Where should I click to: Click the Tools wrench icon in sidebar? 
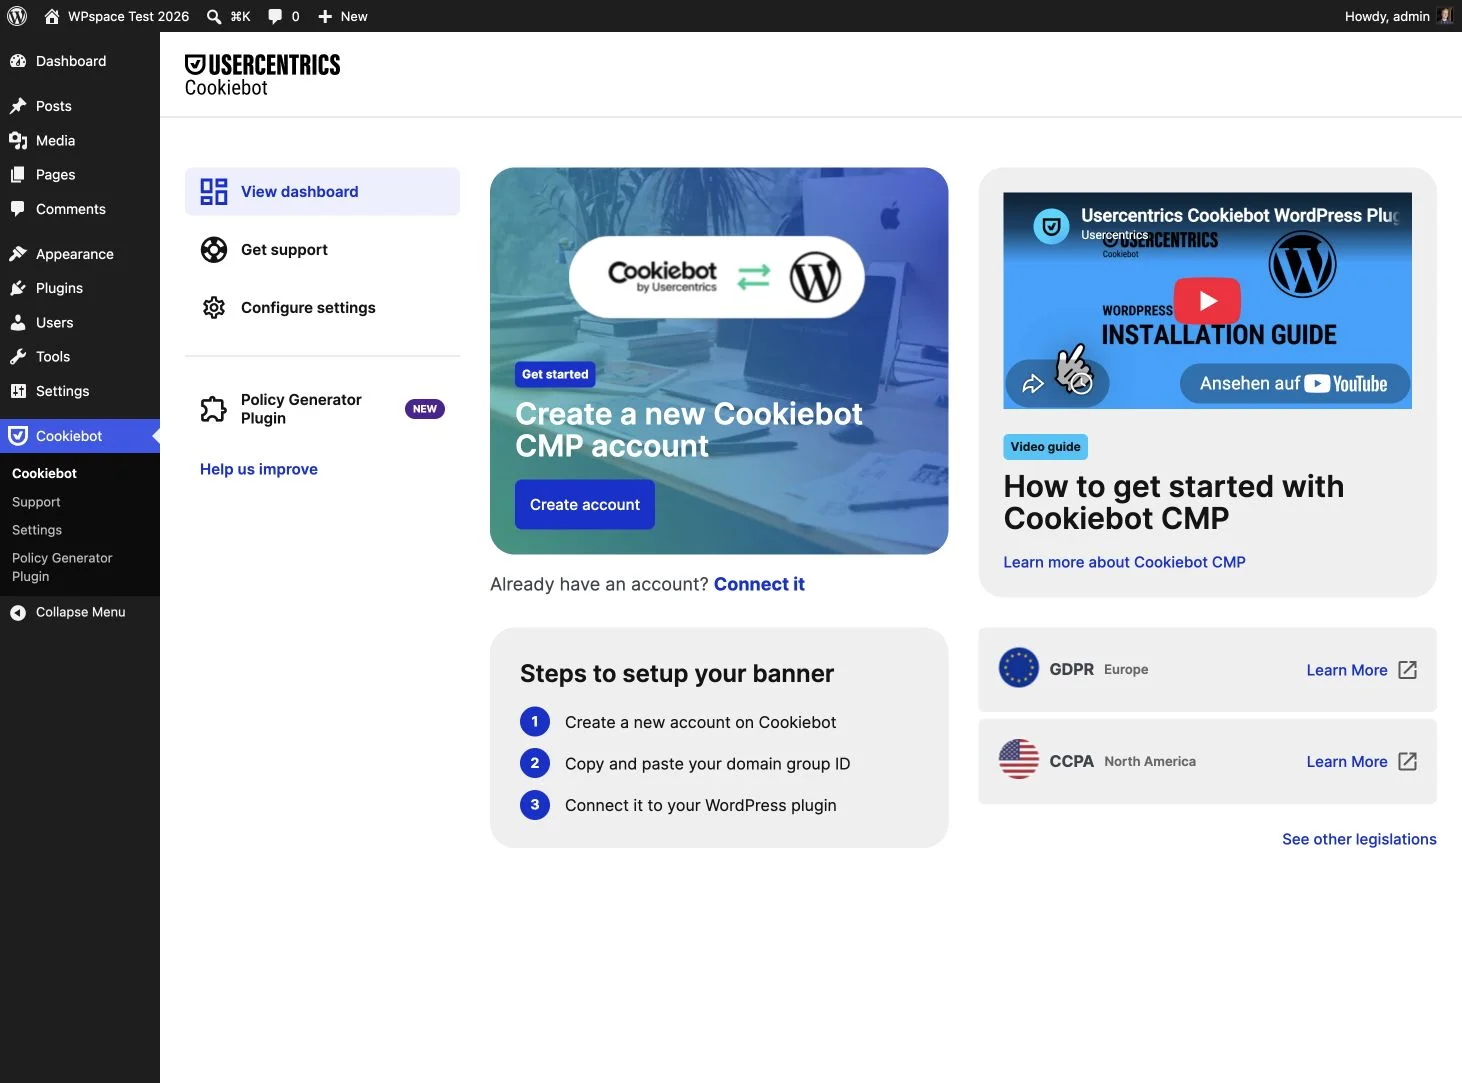click(18, 357)
